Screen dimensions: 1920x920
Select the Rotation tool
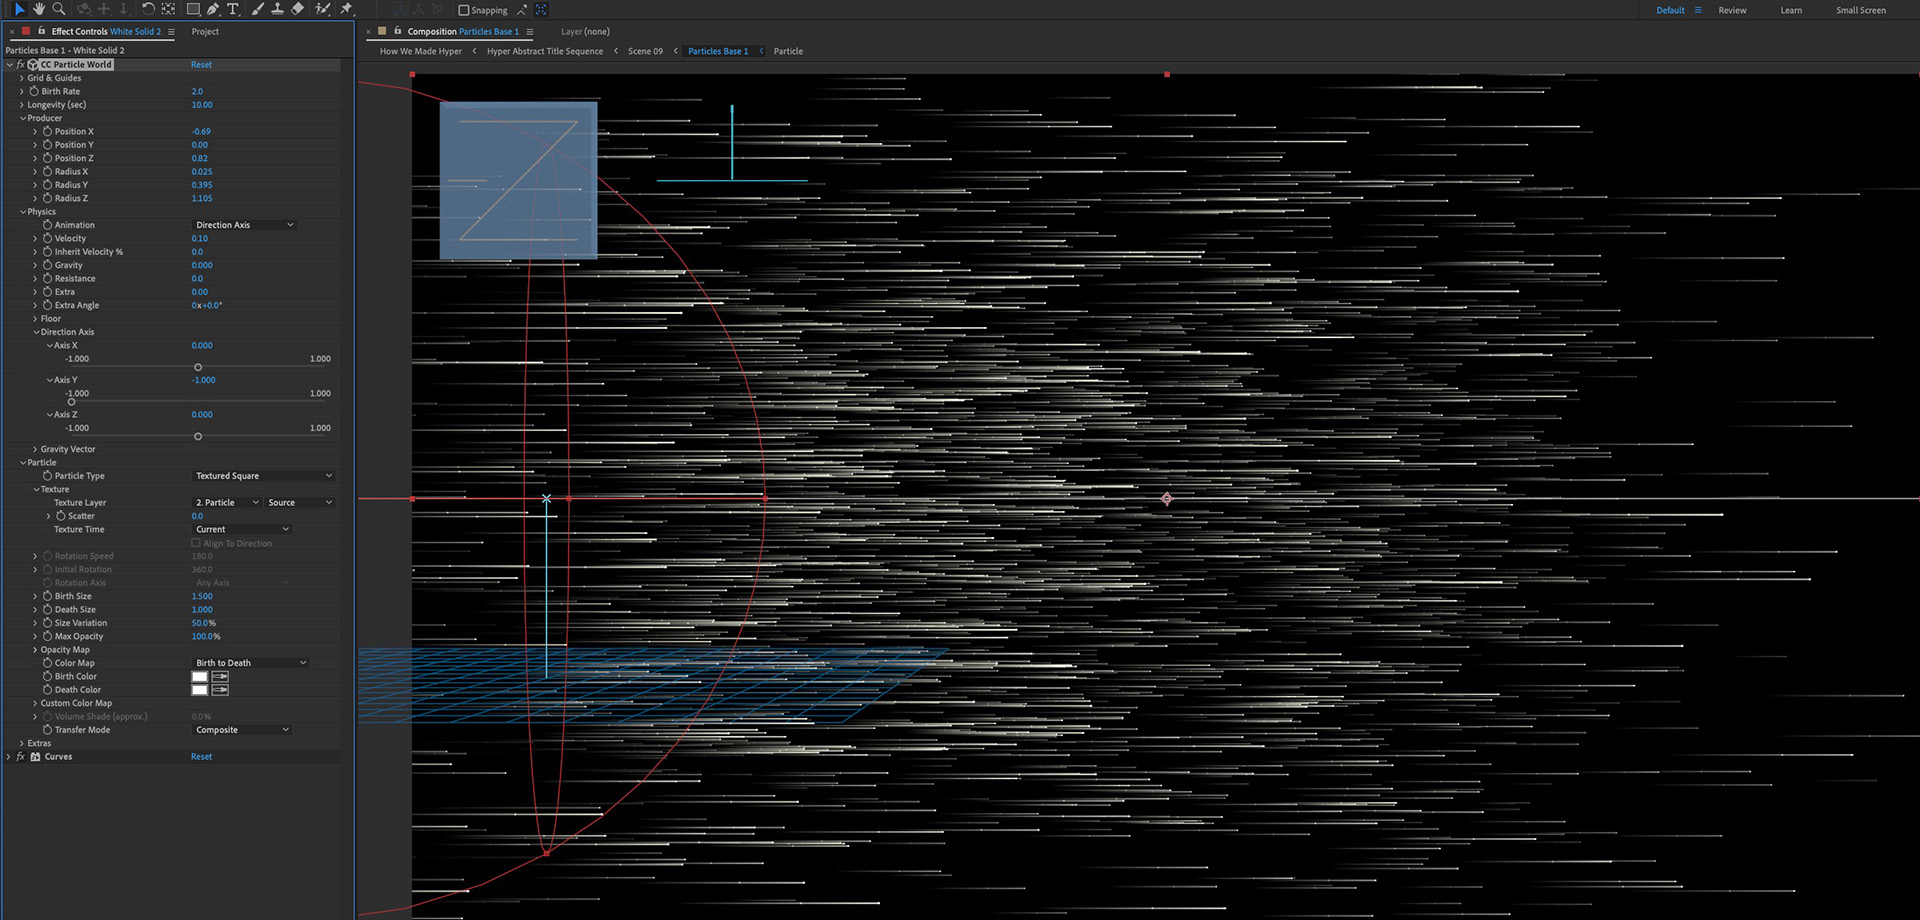(148, 9)
